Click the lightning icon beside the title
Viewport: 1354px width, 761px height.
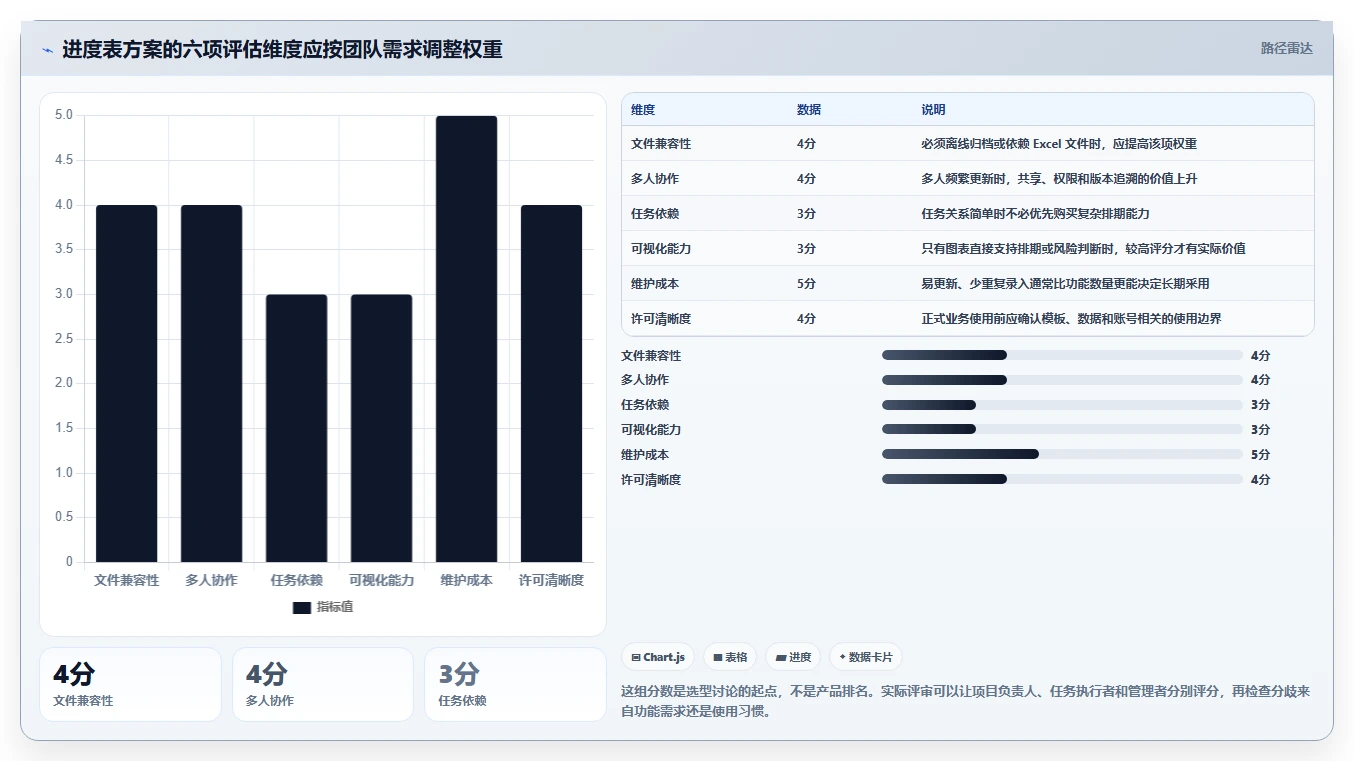(x=47, y=50)
